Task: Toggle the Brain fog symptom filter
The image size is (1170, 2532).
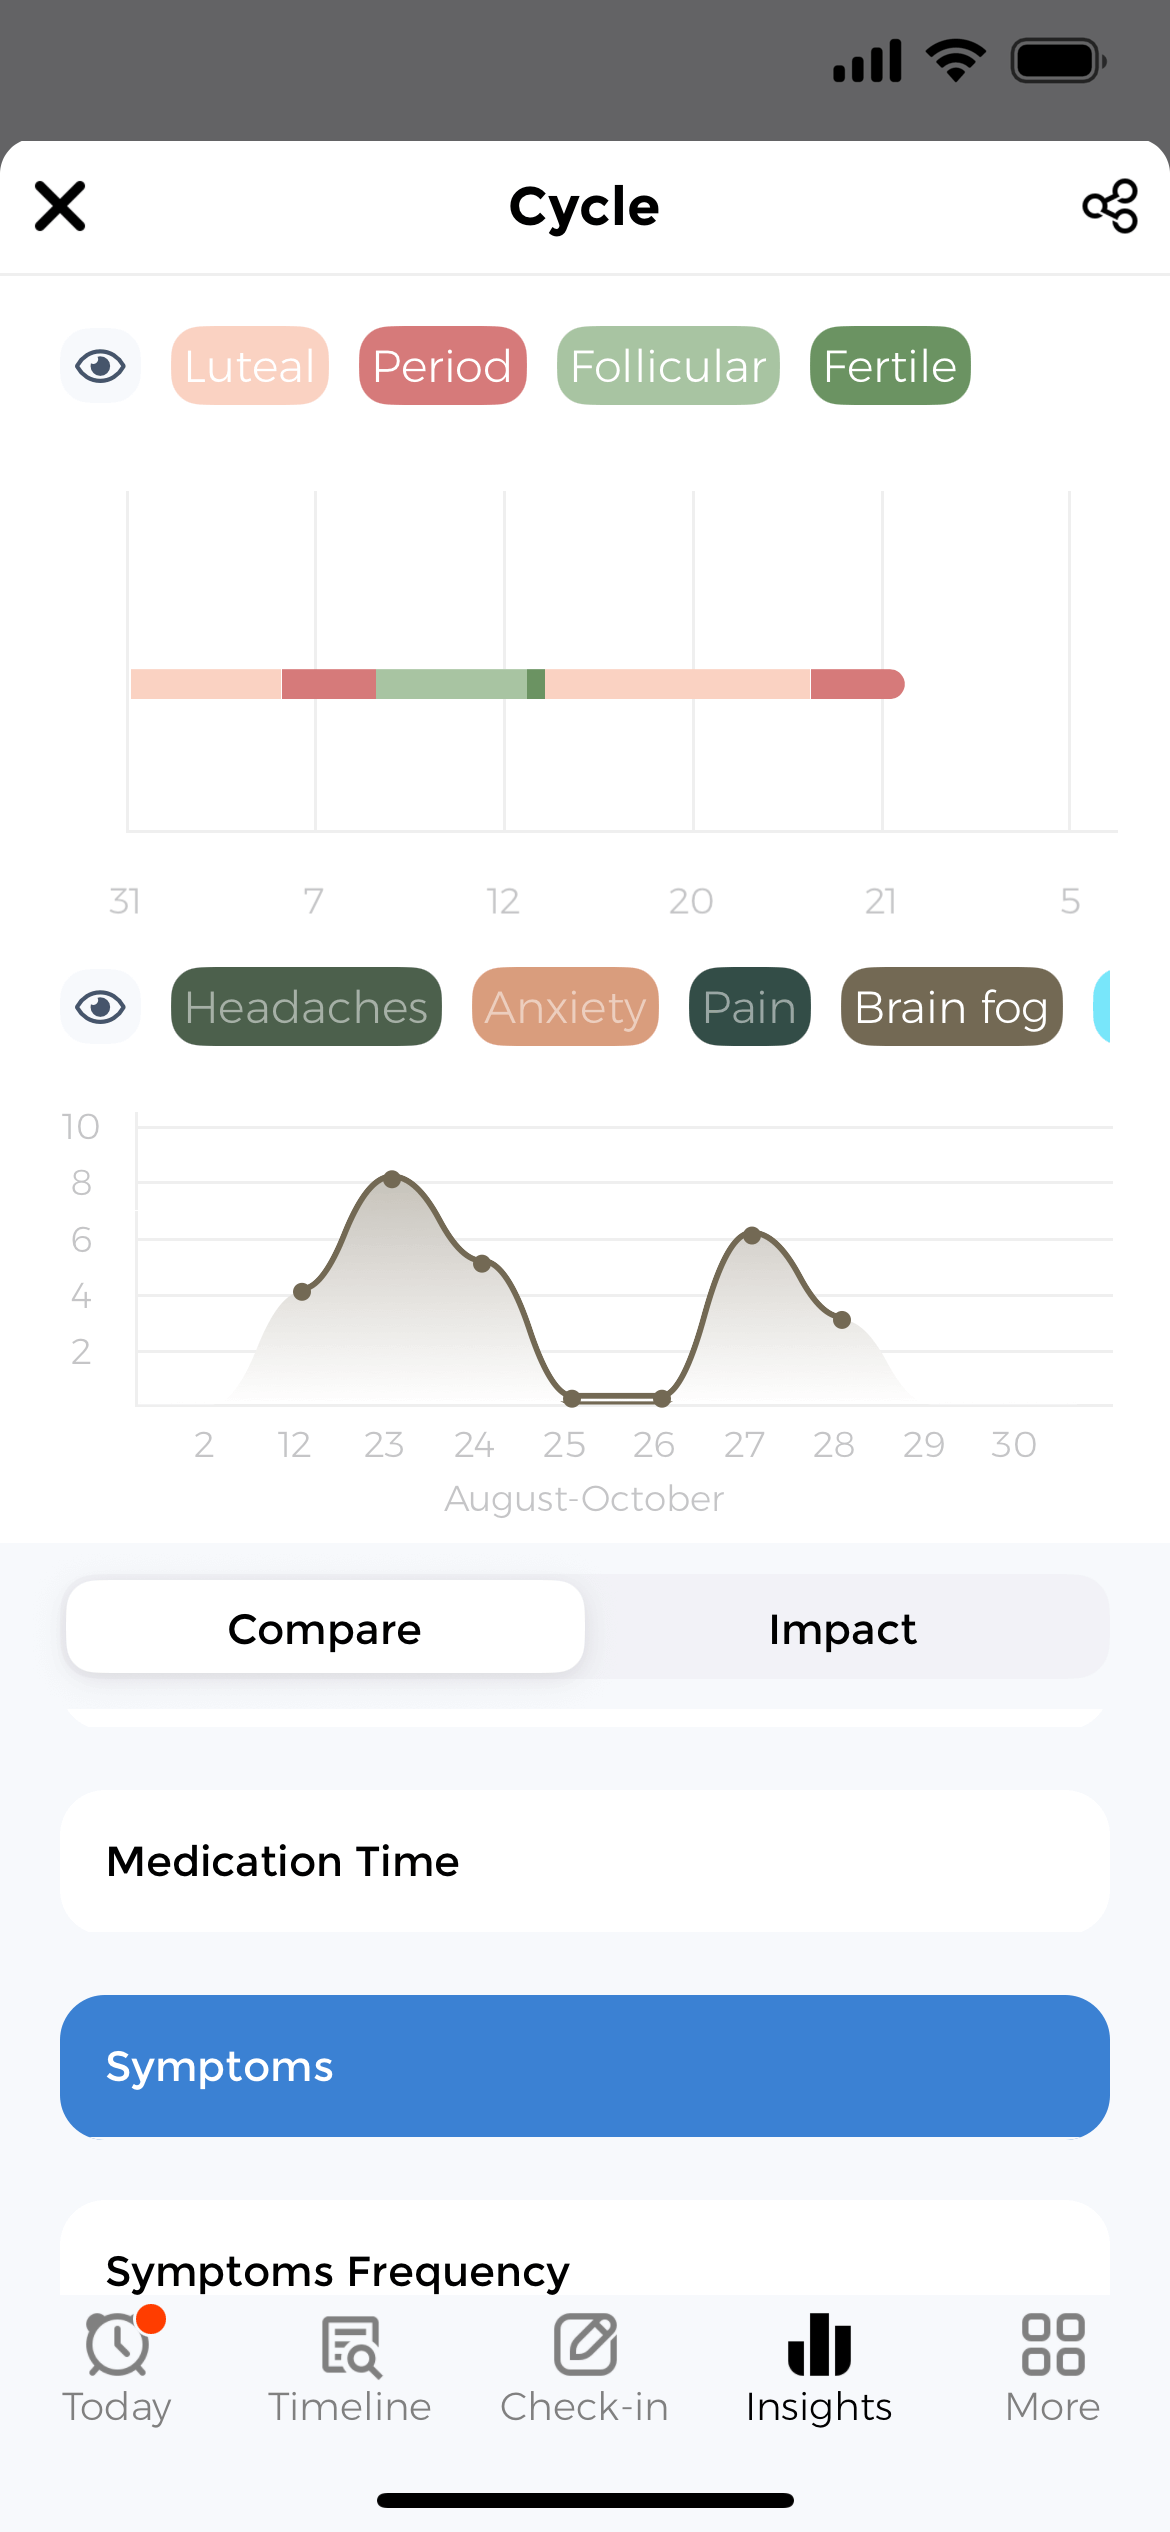Action: [950, 1007]
